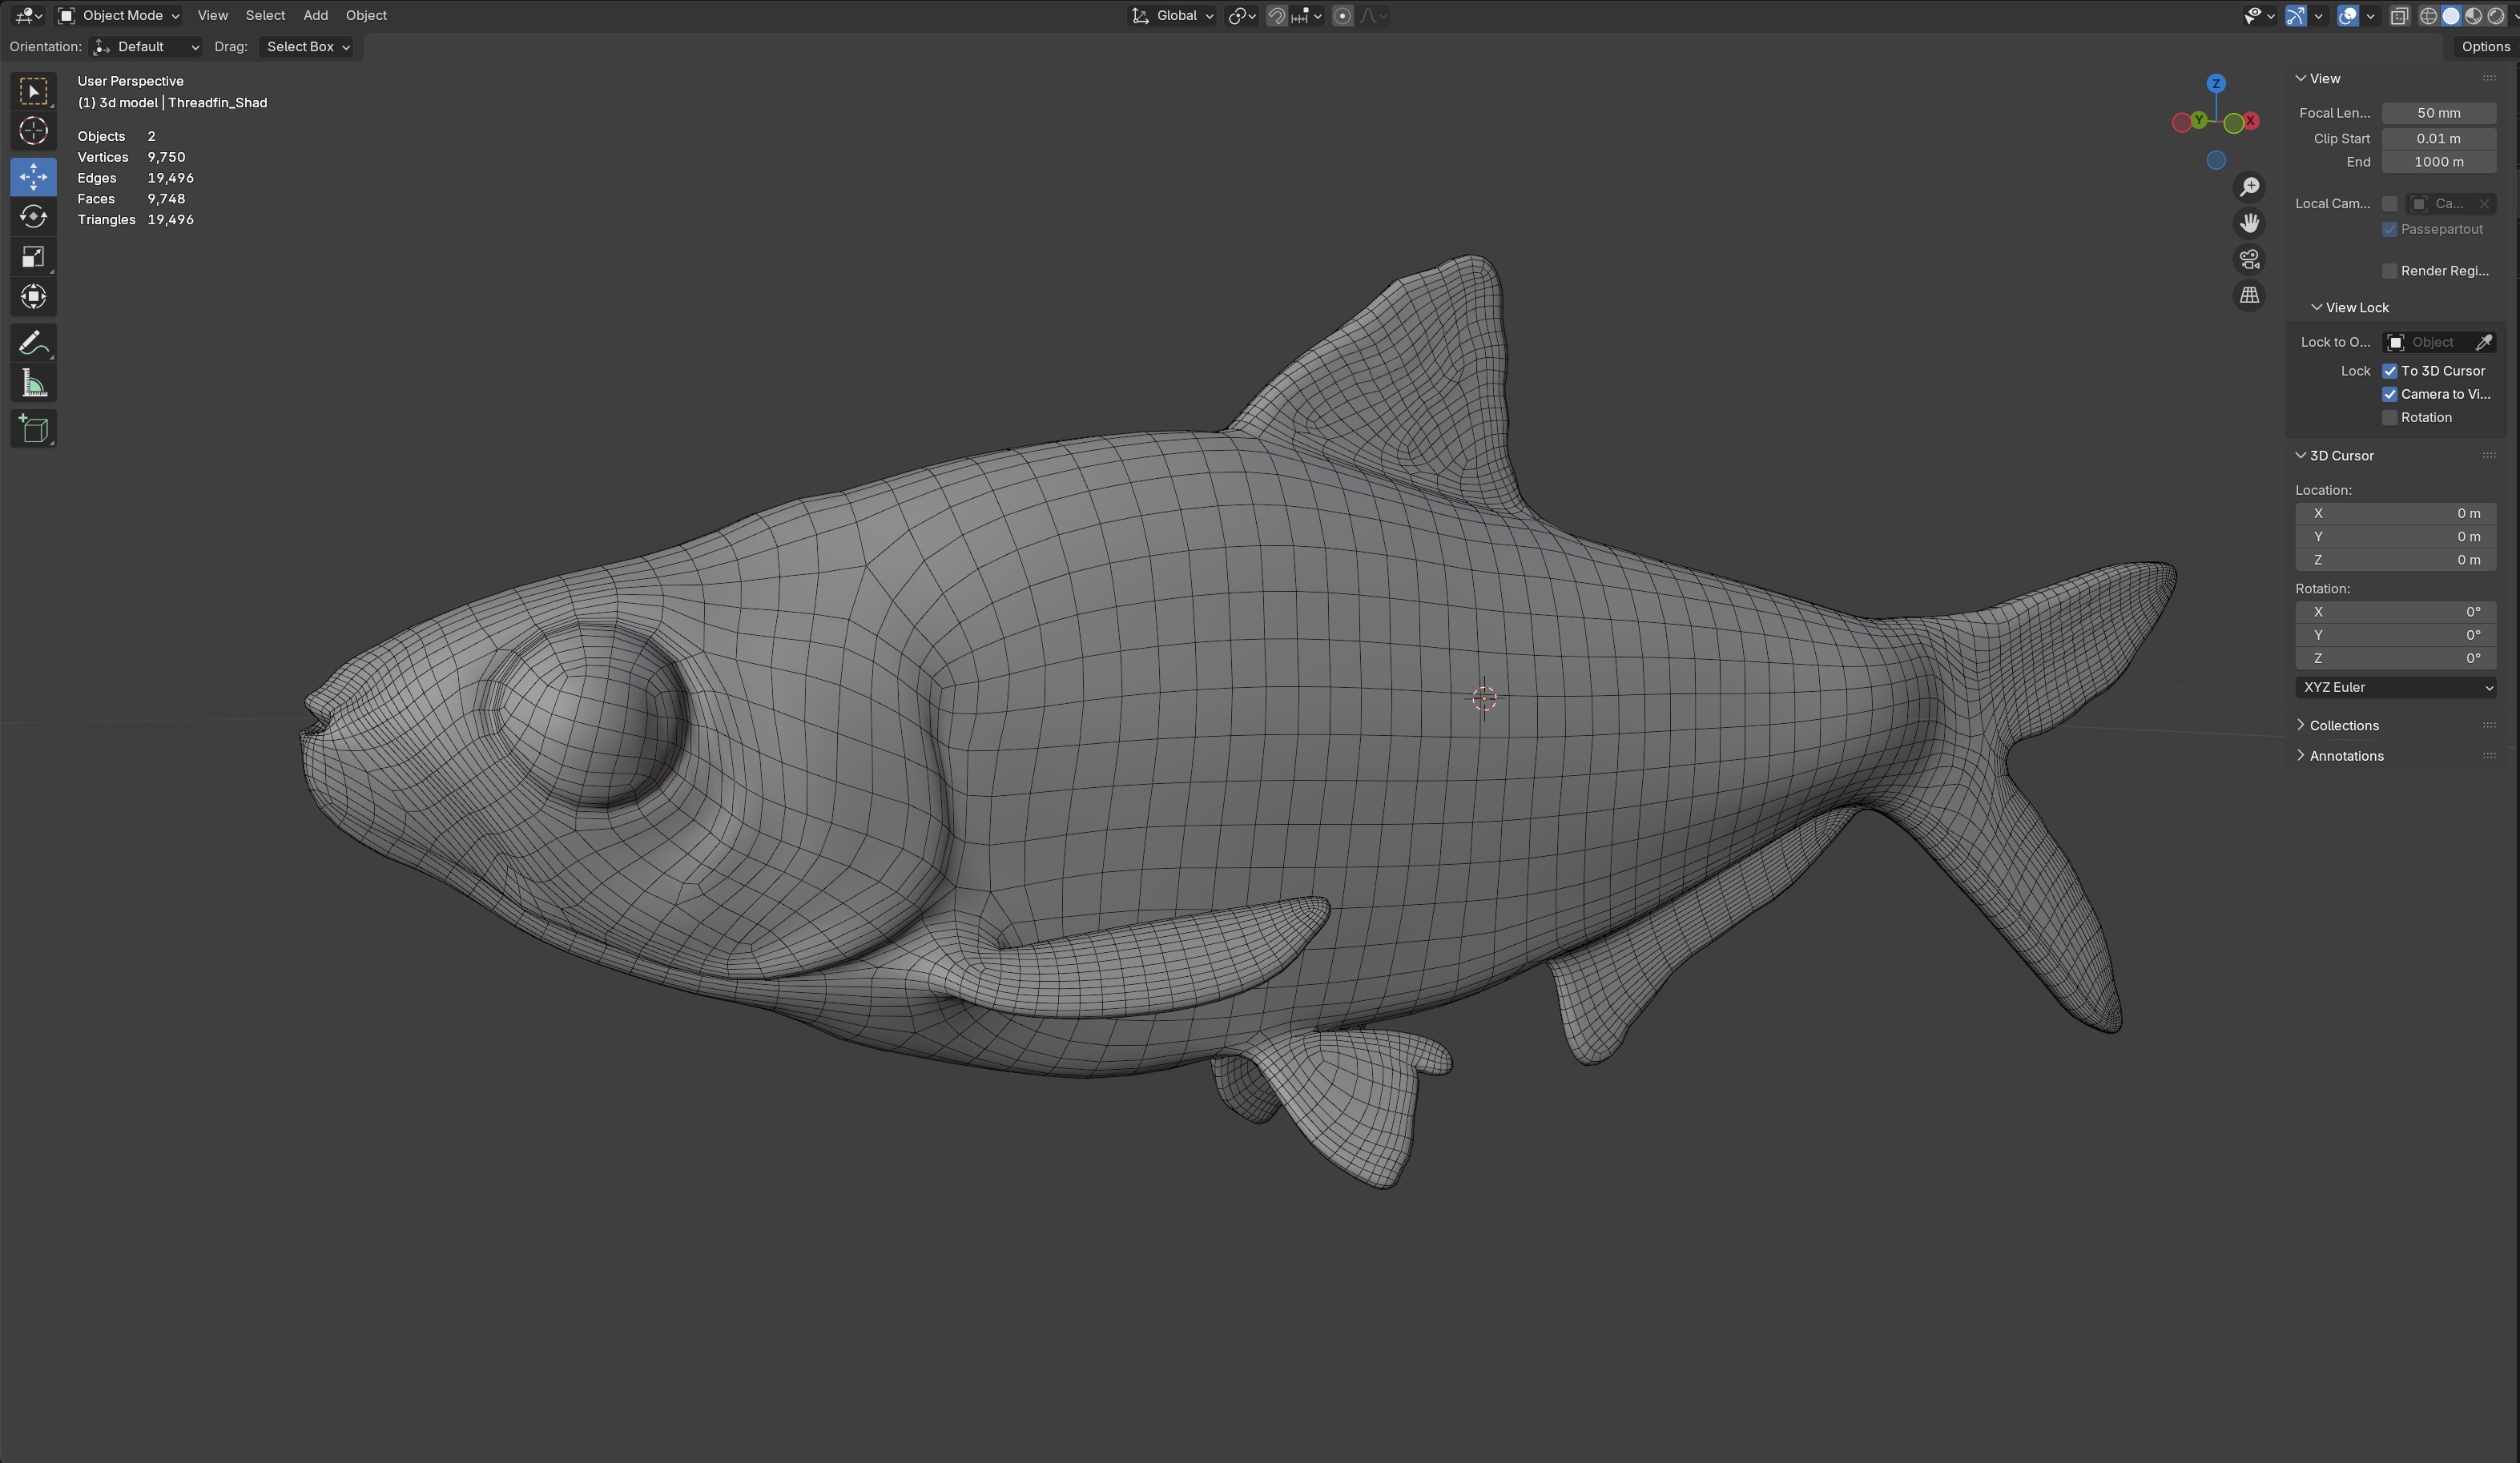Screen dimensions: 2520x1463
Task: Click the camera view icon
Action: [2249, 259]
